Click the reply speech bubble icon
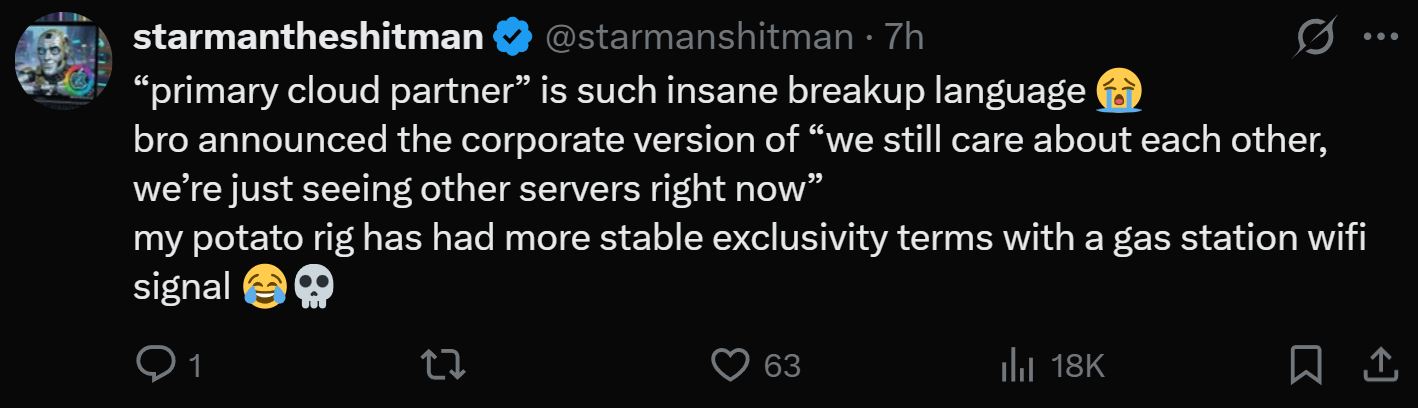The width and height of the screenshot is (1418, 408). pos(154,366)
